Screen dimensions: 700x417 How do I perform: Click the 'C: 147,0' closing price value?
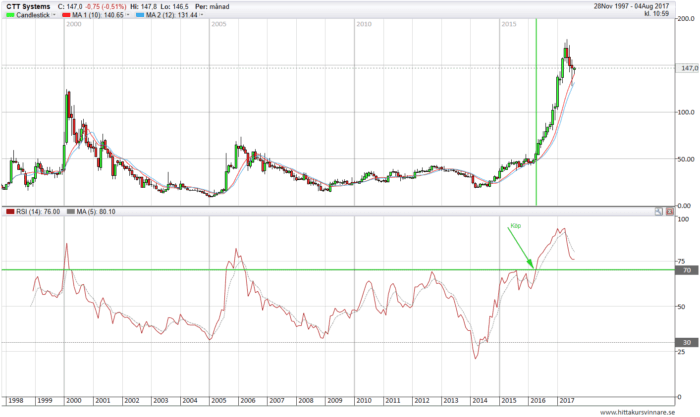(70, 7)
